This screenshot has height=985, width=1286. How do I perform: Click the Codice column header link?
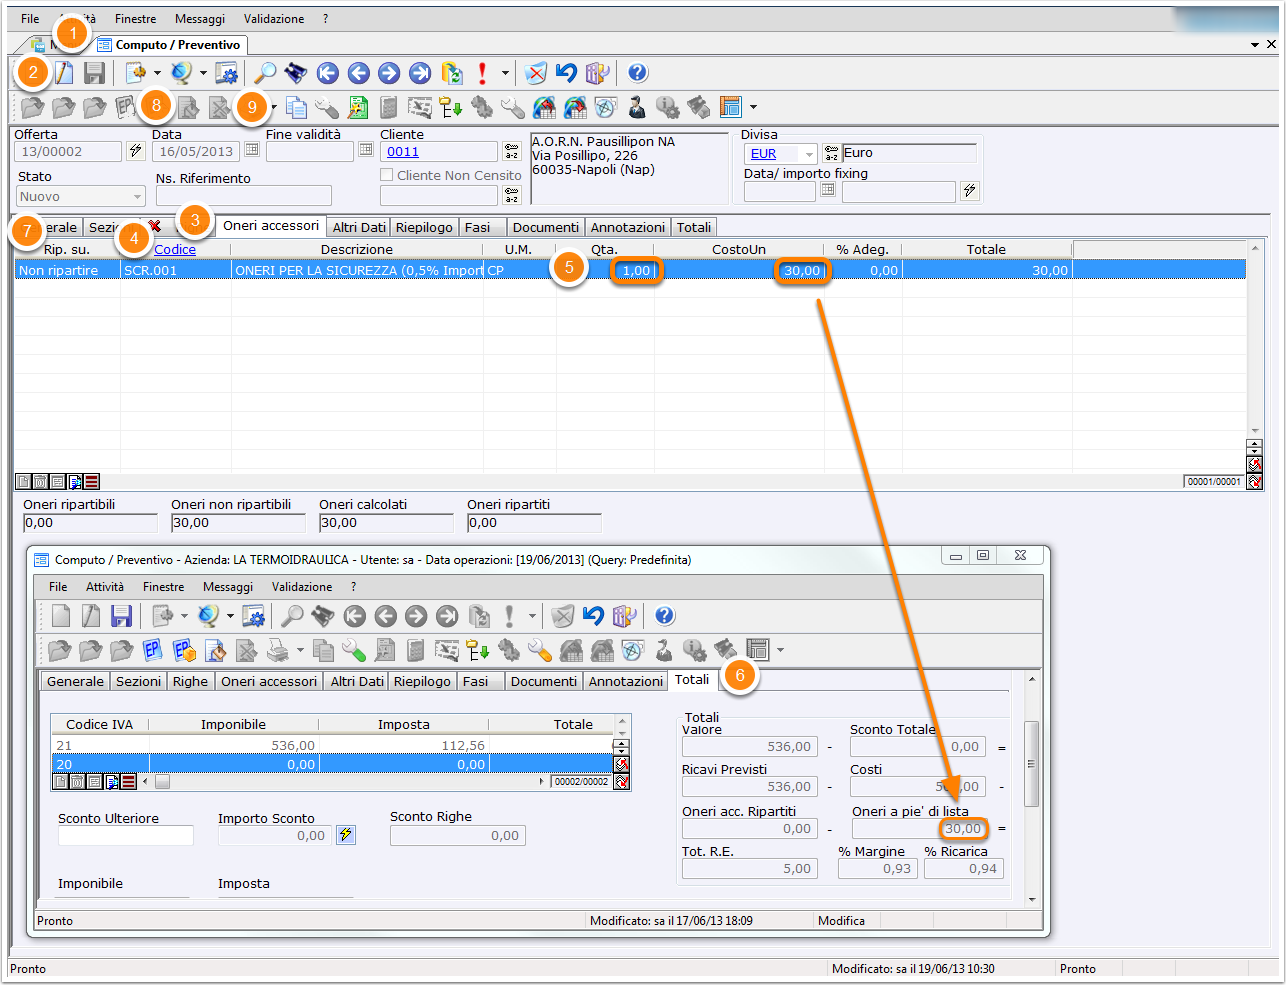pyautogui.click(x=175, y=250)
